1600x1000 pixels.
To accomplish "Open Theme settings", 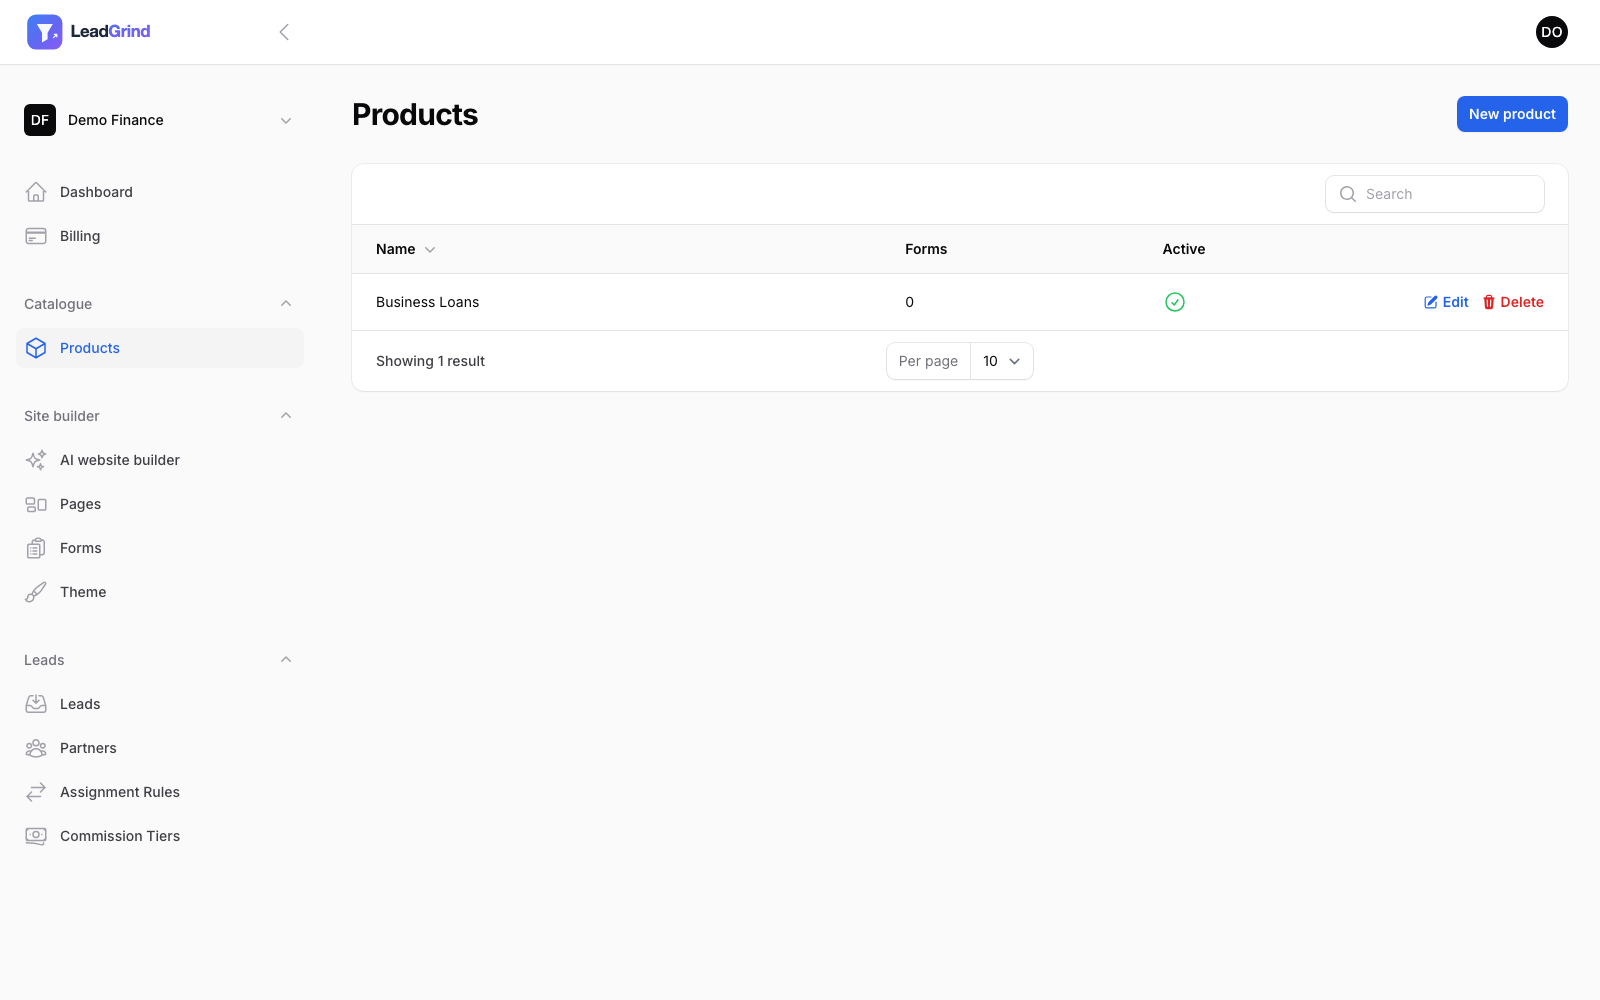I will coord(160,592).
